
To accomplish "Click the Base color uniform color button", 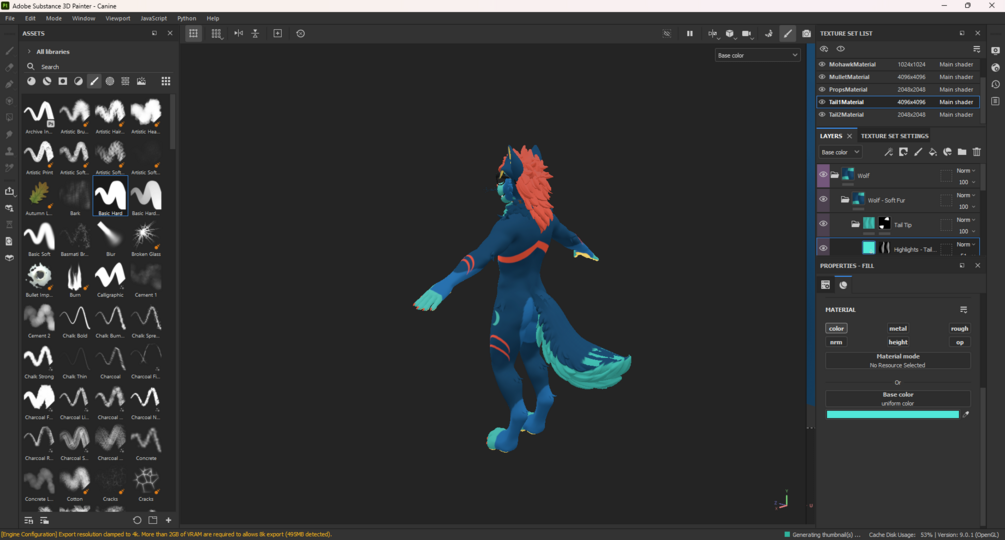I will [x=897, y=398].
